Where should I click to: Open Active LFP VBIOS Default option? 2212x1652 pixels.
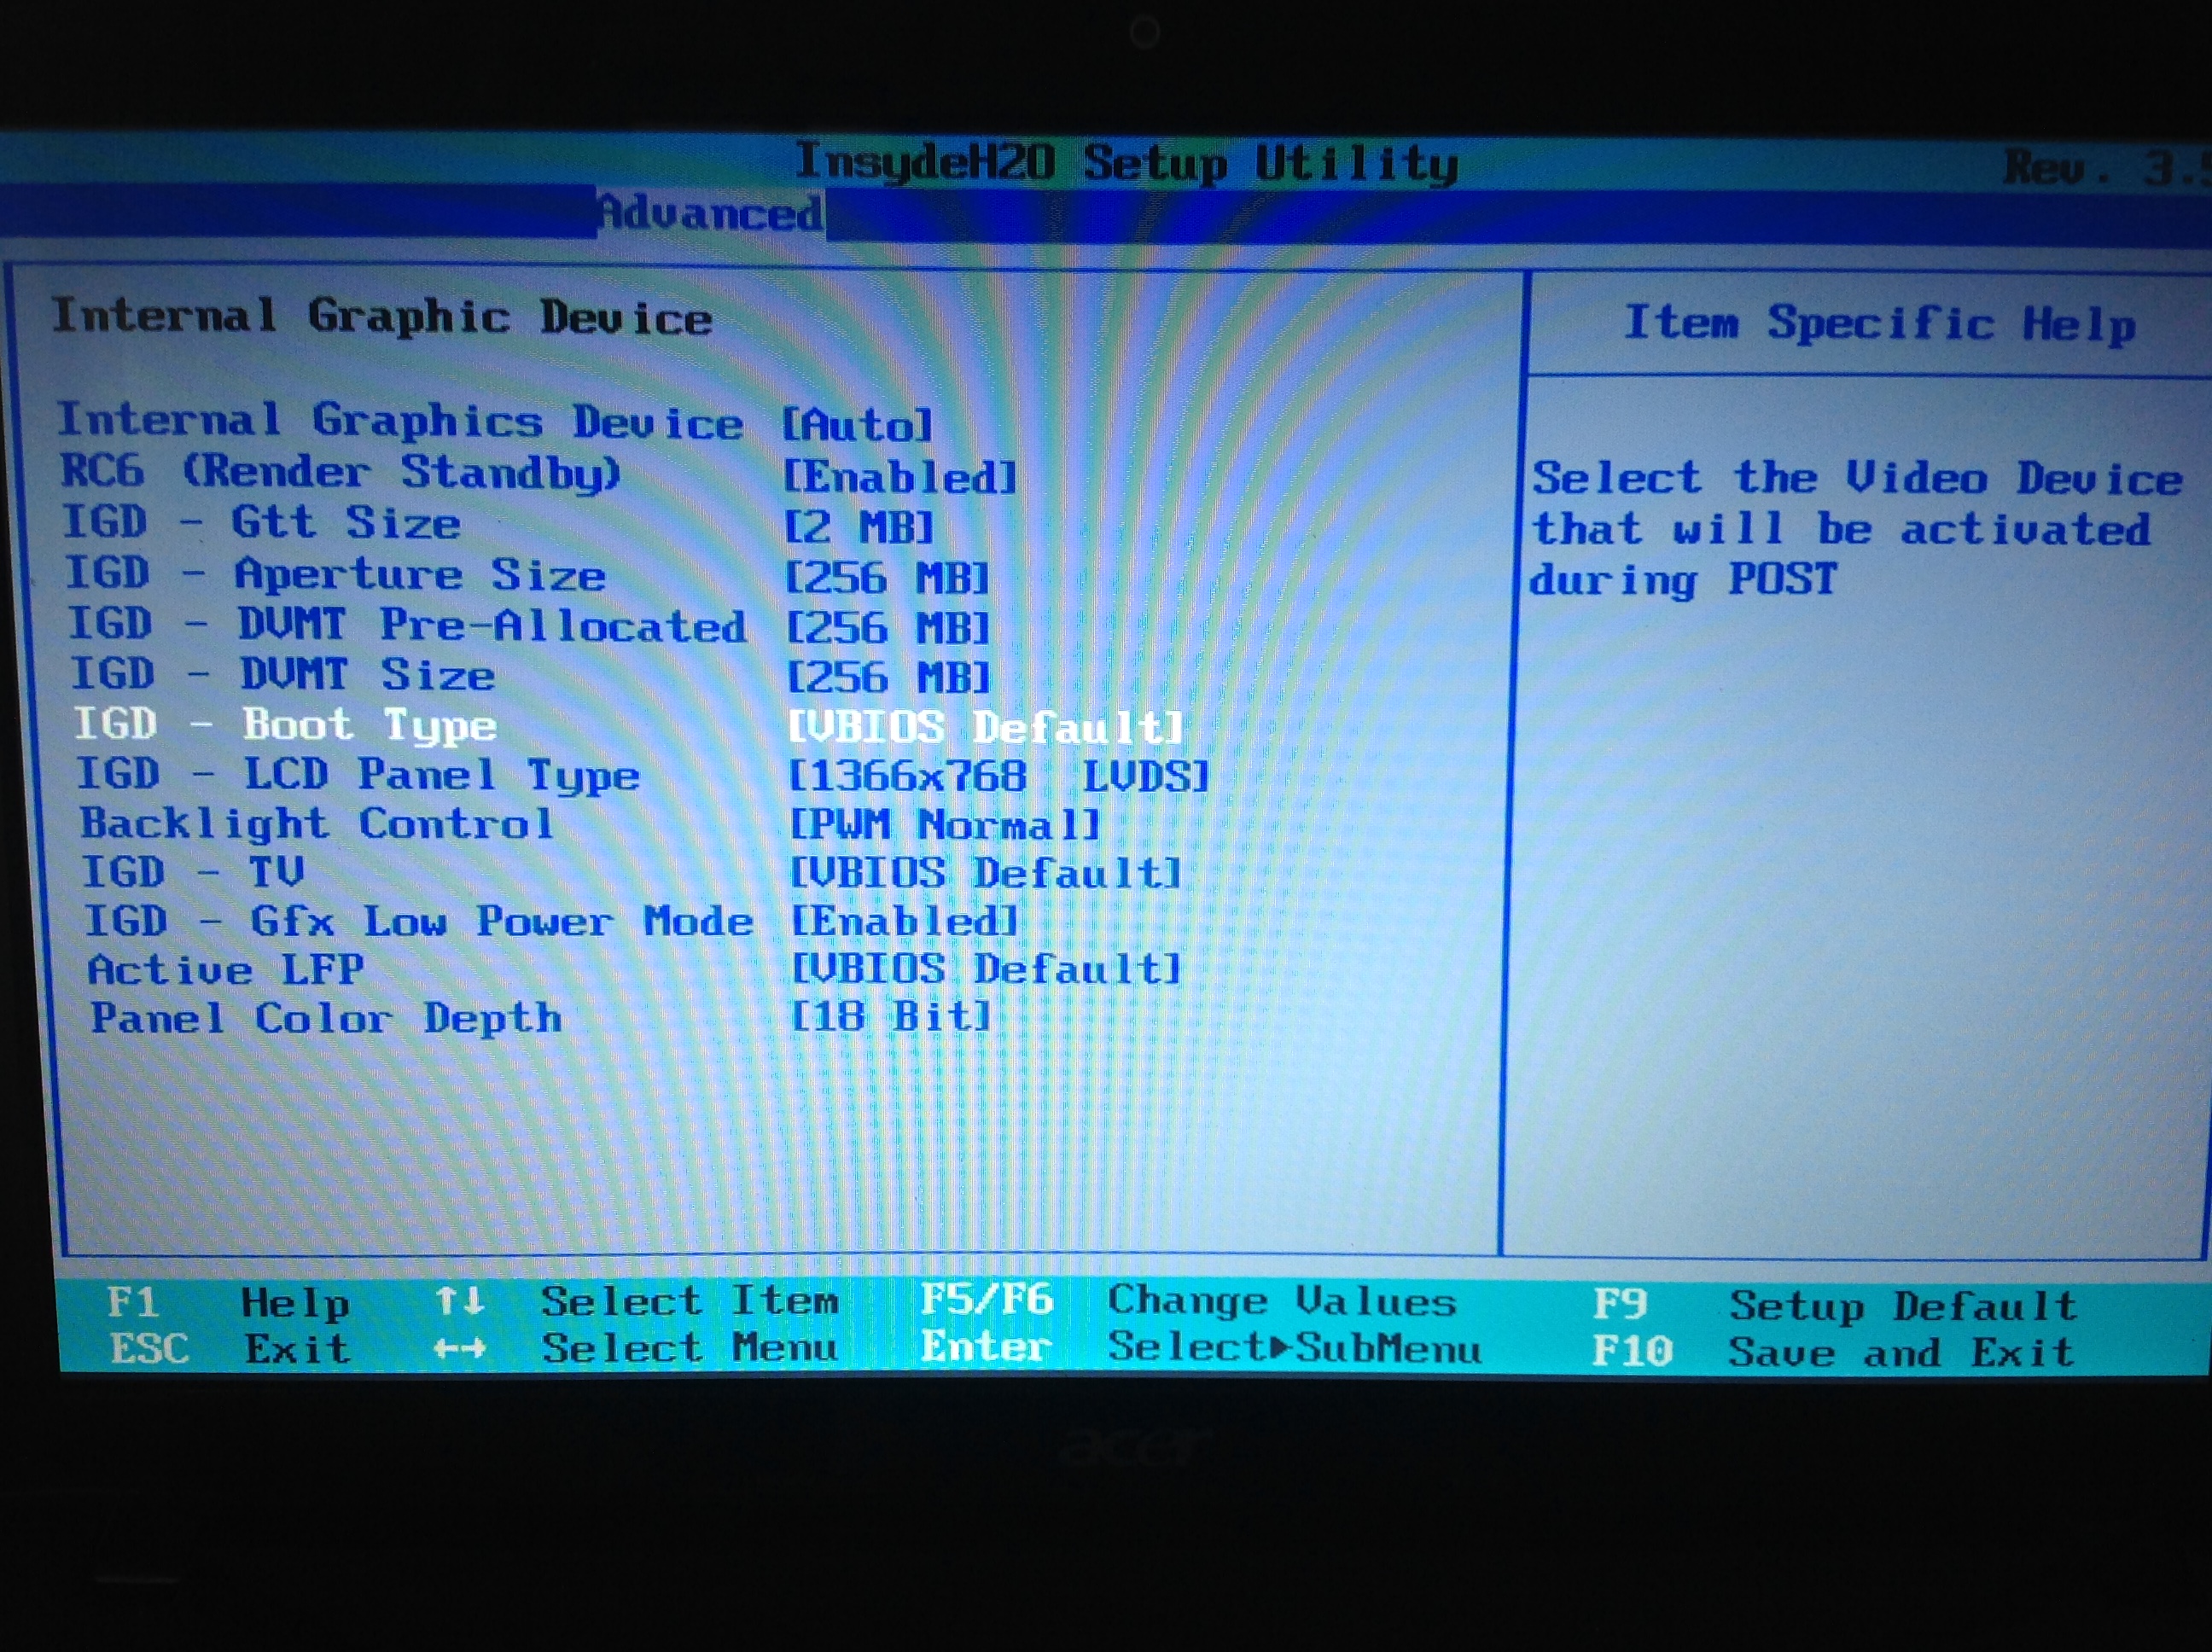(x=985, y=968)
